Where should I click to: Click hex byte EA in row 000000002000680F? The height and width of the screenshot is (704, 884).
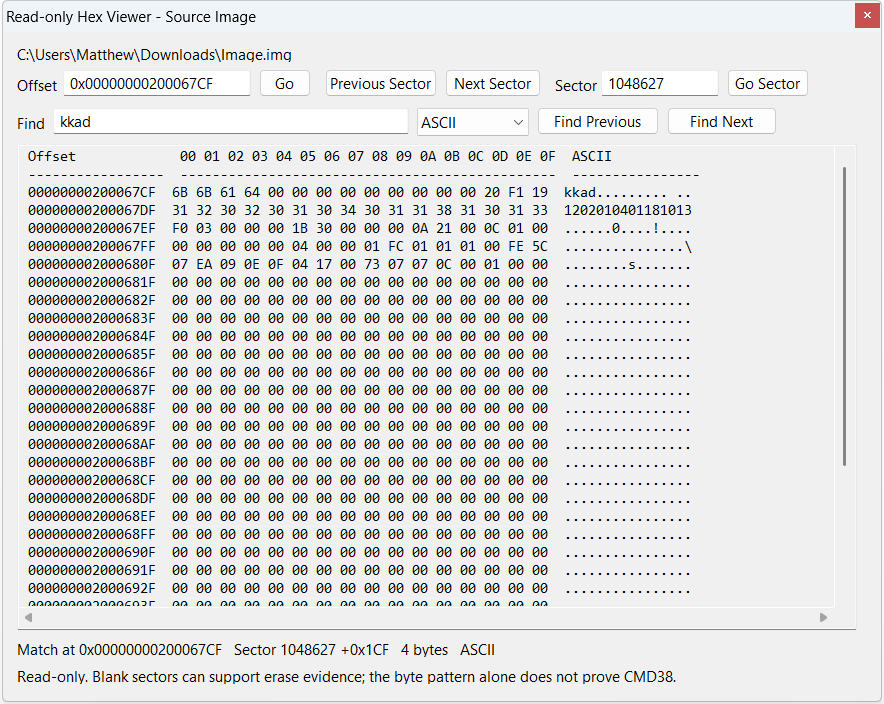pyautogui.click(x=204, y=264)
